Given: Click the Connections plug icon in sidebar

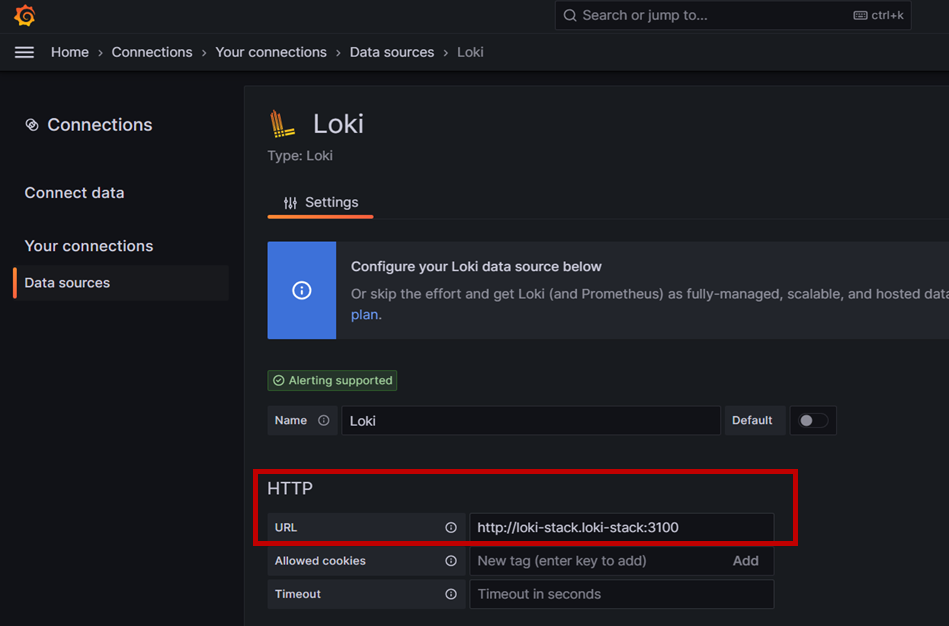Looking at the screenshot, I should (32, 125).
